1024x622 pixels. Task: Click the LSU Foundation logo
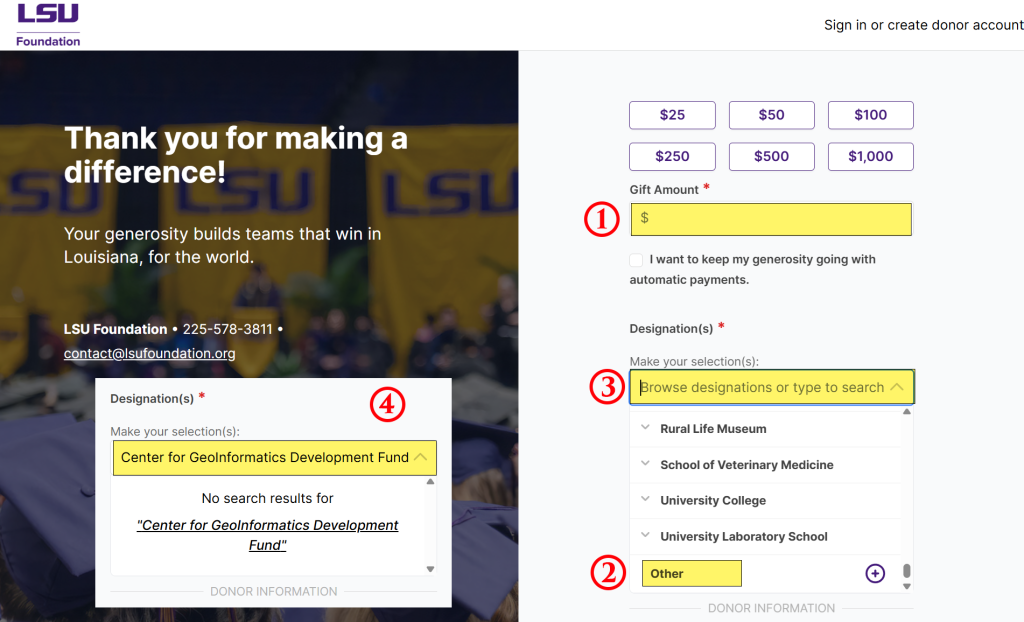[48, 25]
